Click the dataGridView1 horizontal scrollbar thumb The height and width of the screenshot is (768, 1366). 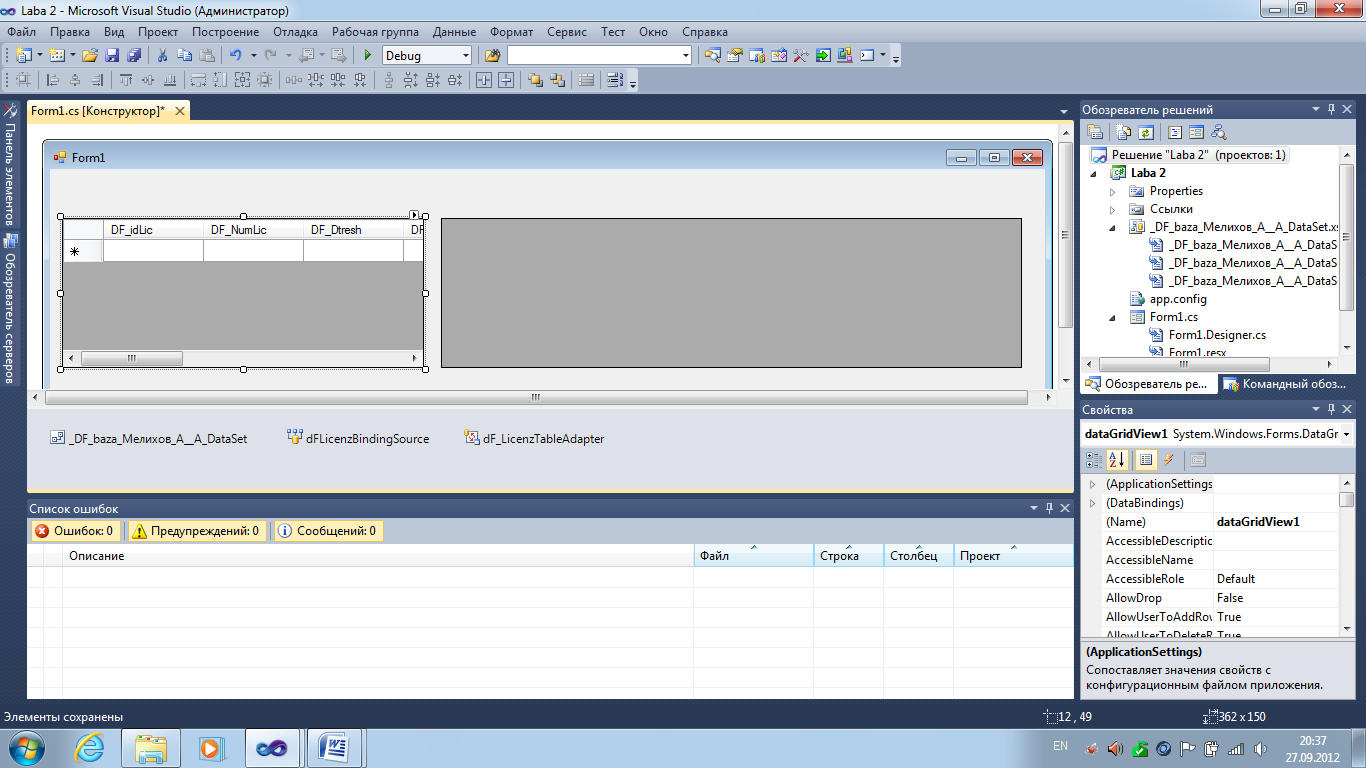pyautogui.click(x=131, y=358)
